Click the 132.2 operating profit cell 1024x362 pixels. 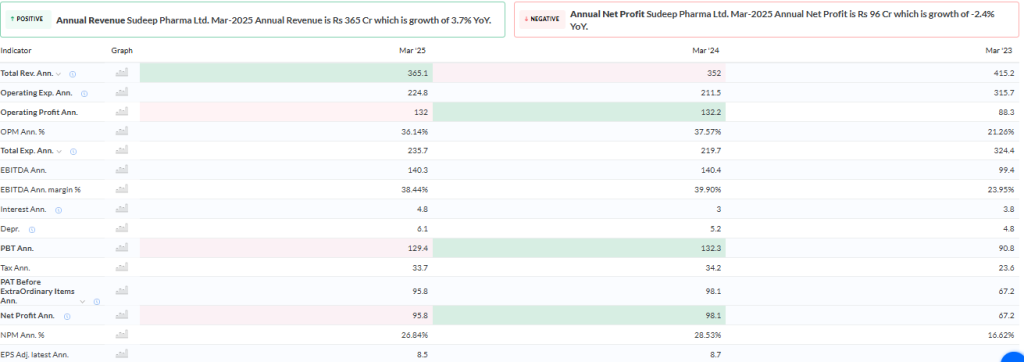579,112
